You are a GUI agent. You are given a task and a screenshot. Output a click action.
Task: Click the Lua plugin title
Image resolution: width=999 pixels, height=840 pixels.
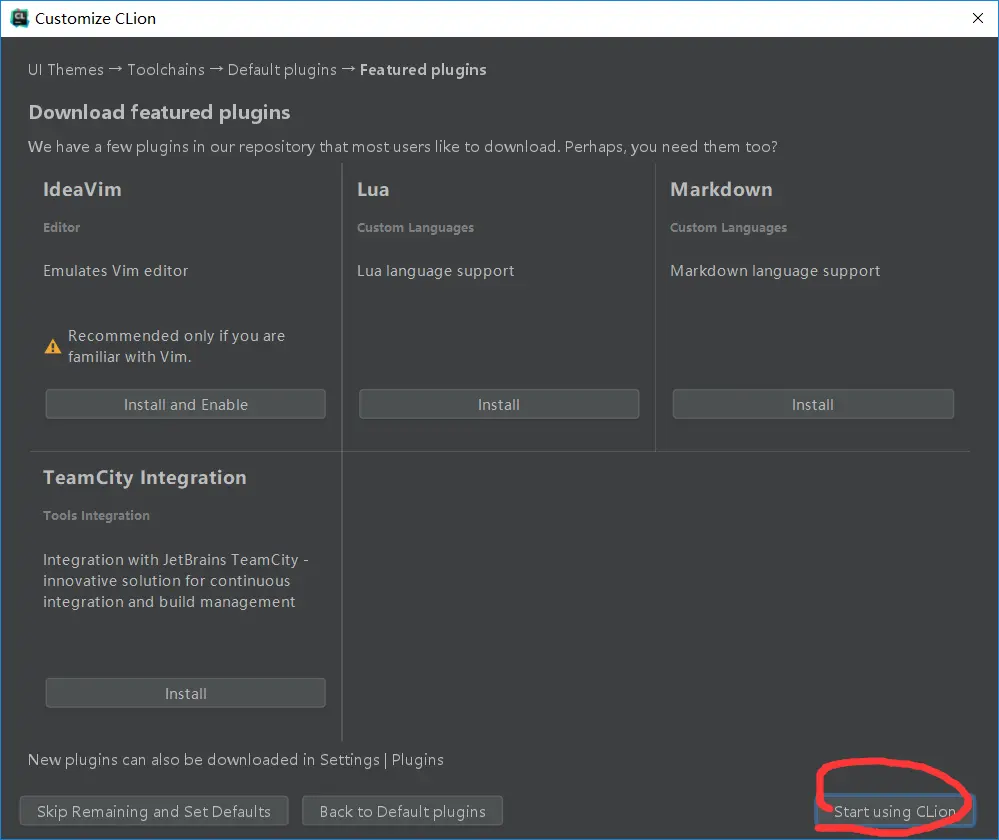(x=373, y=189)
